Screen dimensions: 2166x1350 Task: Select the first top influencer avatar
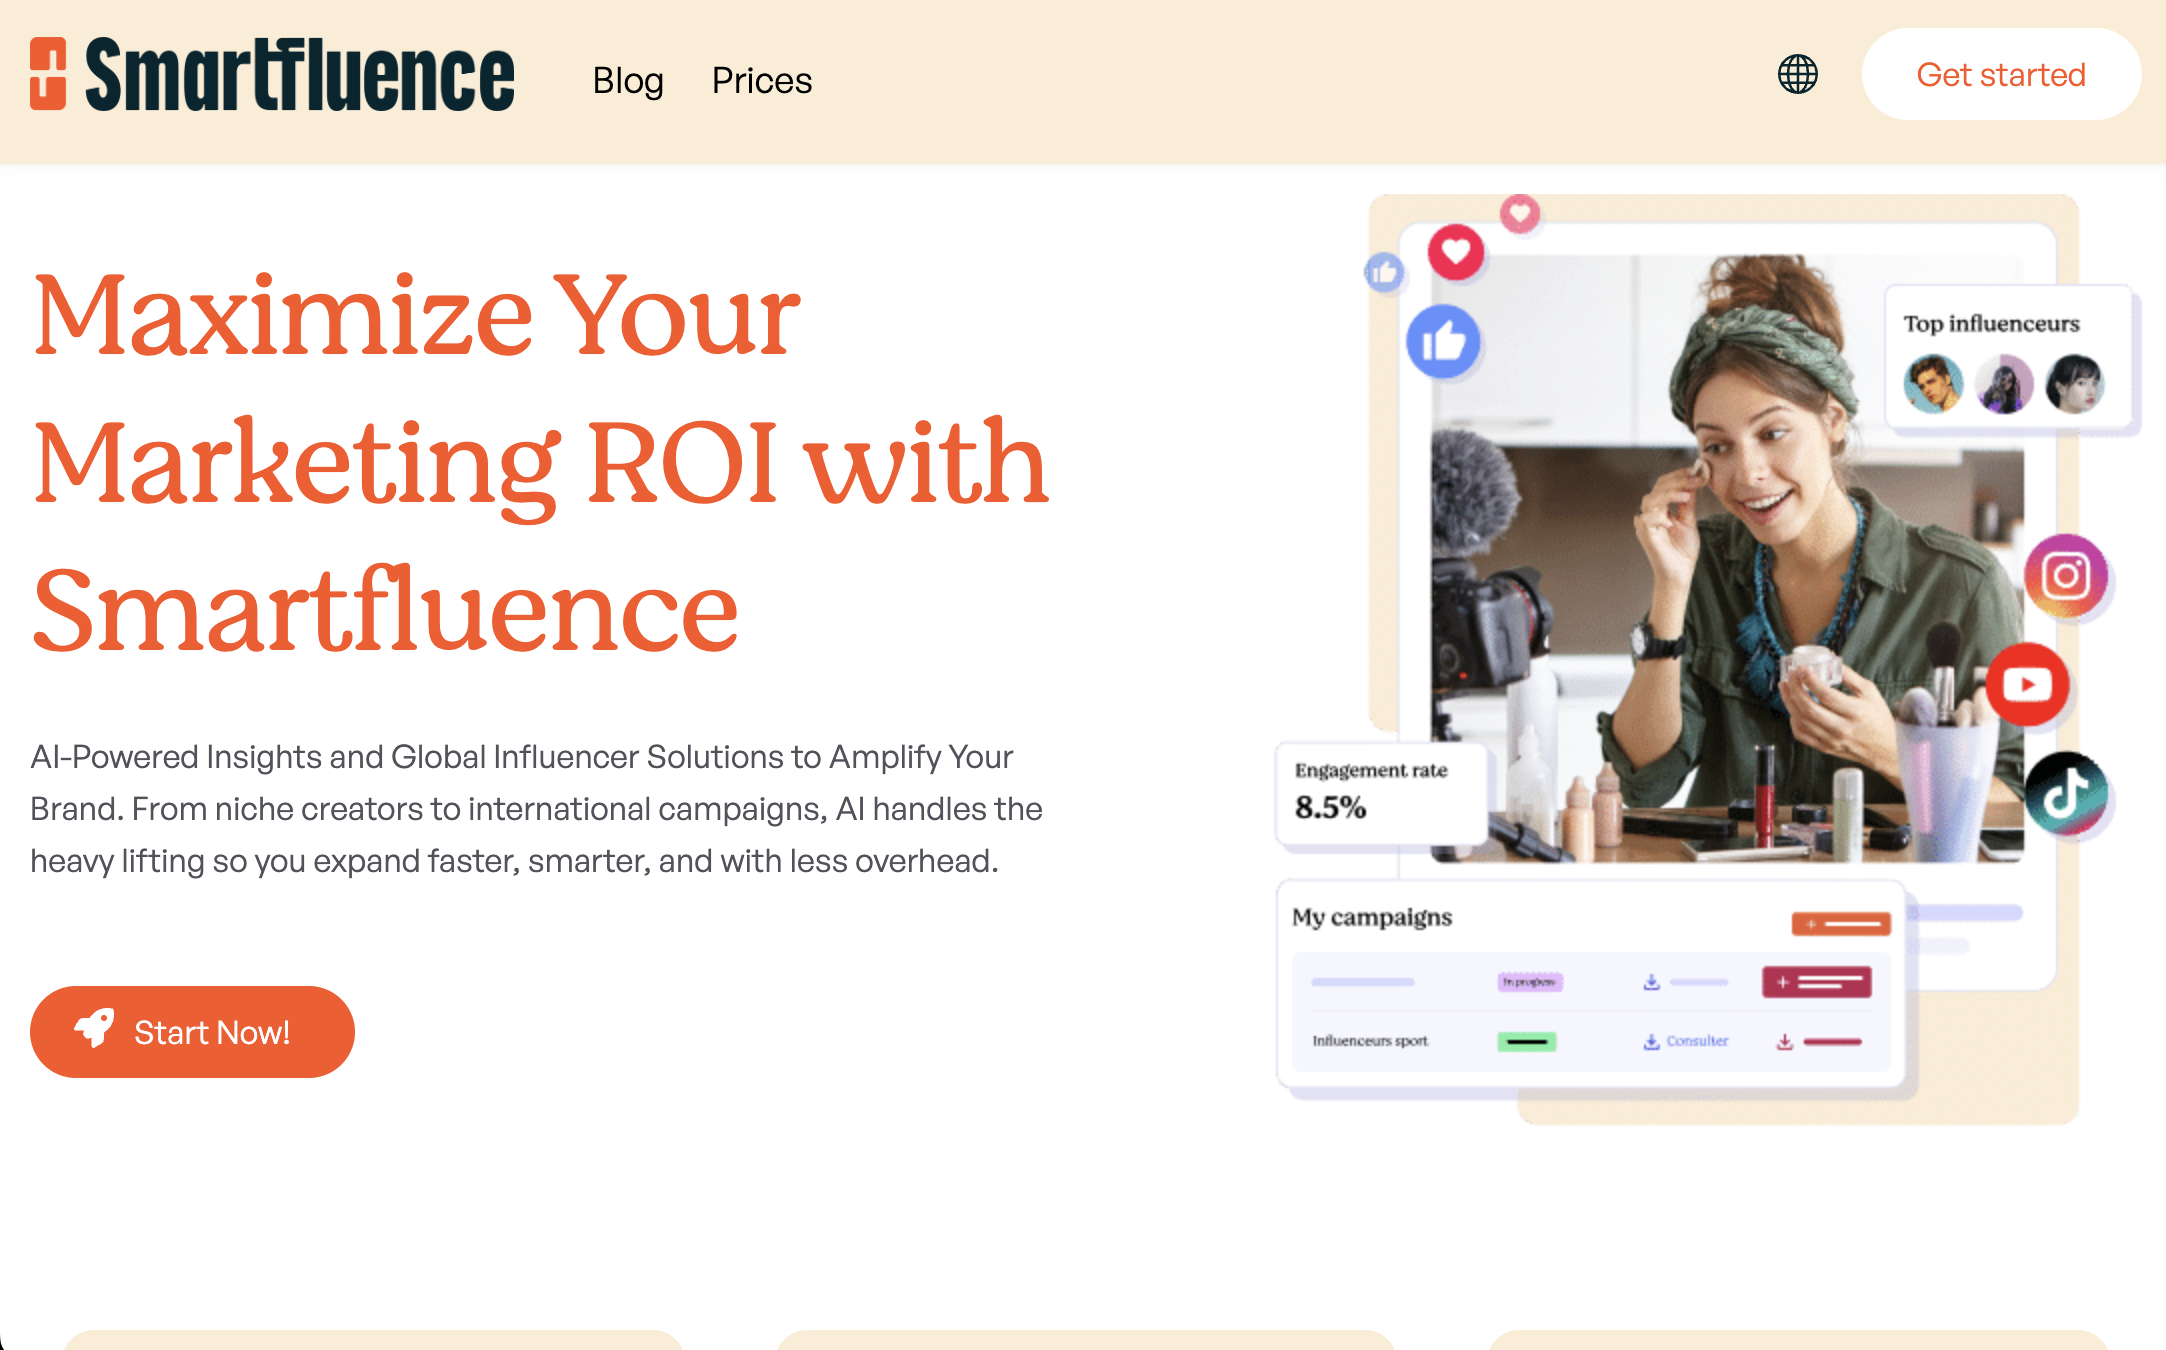[1933, 384]
